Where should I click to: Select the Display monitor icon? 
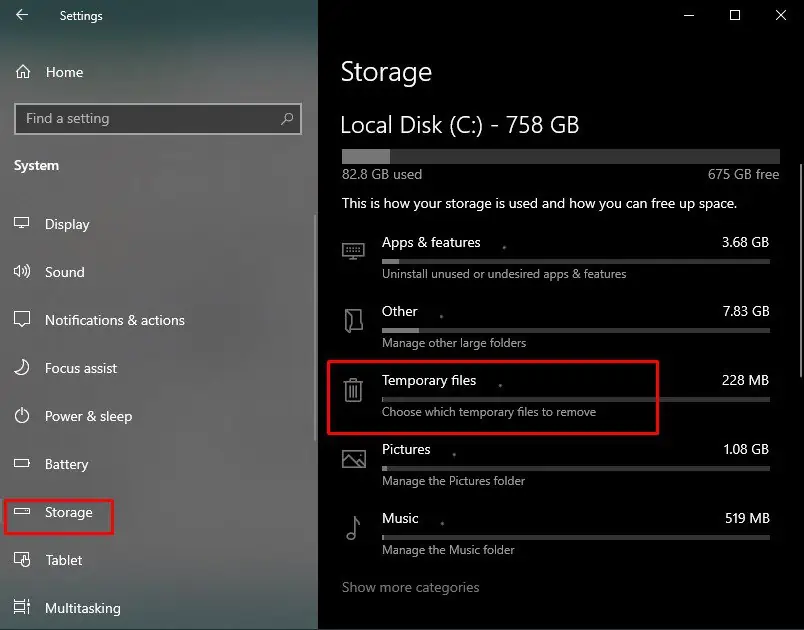click(22, 223)
